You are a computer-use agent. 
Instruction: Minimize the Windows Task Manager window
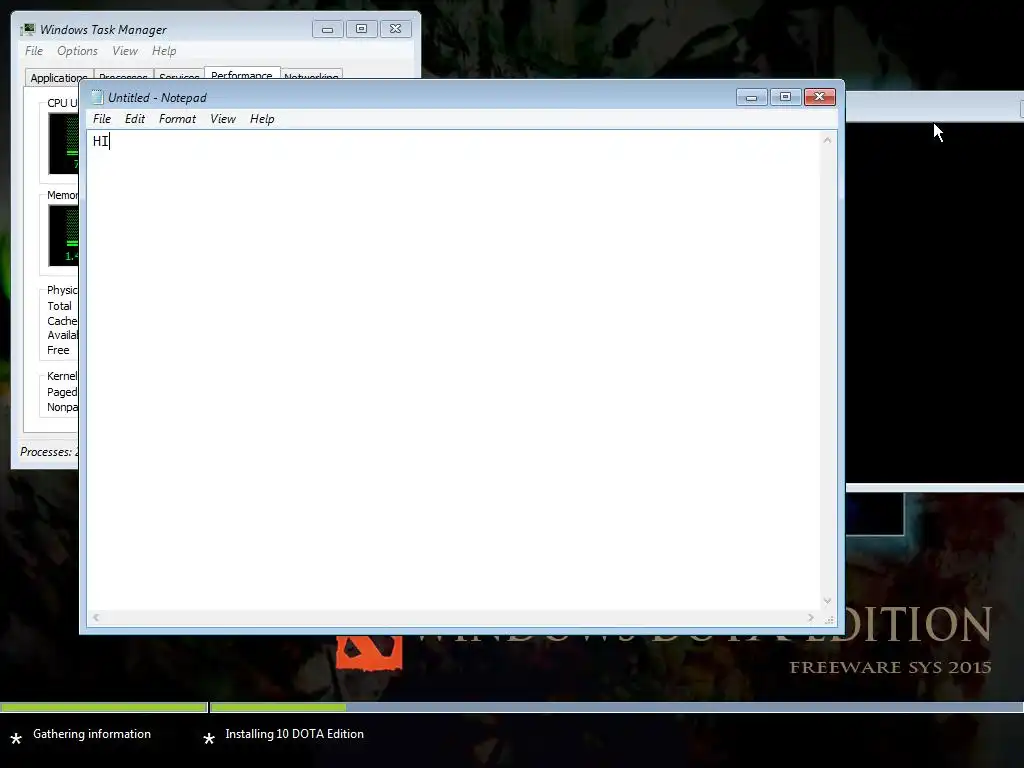coord(327,29)
